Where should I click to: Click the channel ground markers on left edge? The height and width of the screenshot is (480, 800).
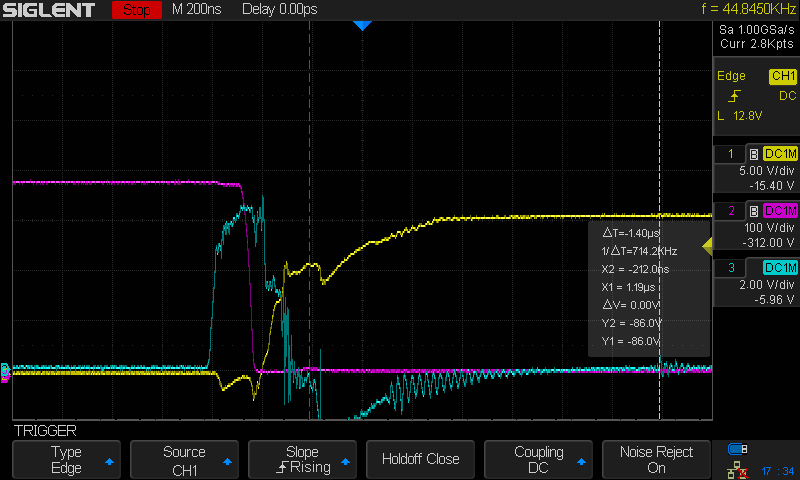pyautogui.click(x=5, y=372)
